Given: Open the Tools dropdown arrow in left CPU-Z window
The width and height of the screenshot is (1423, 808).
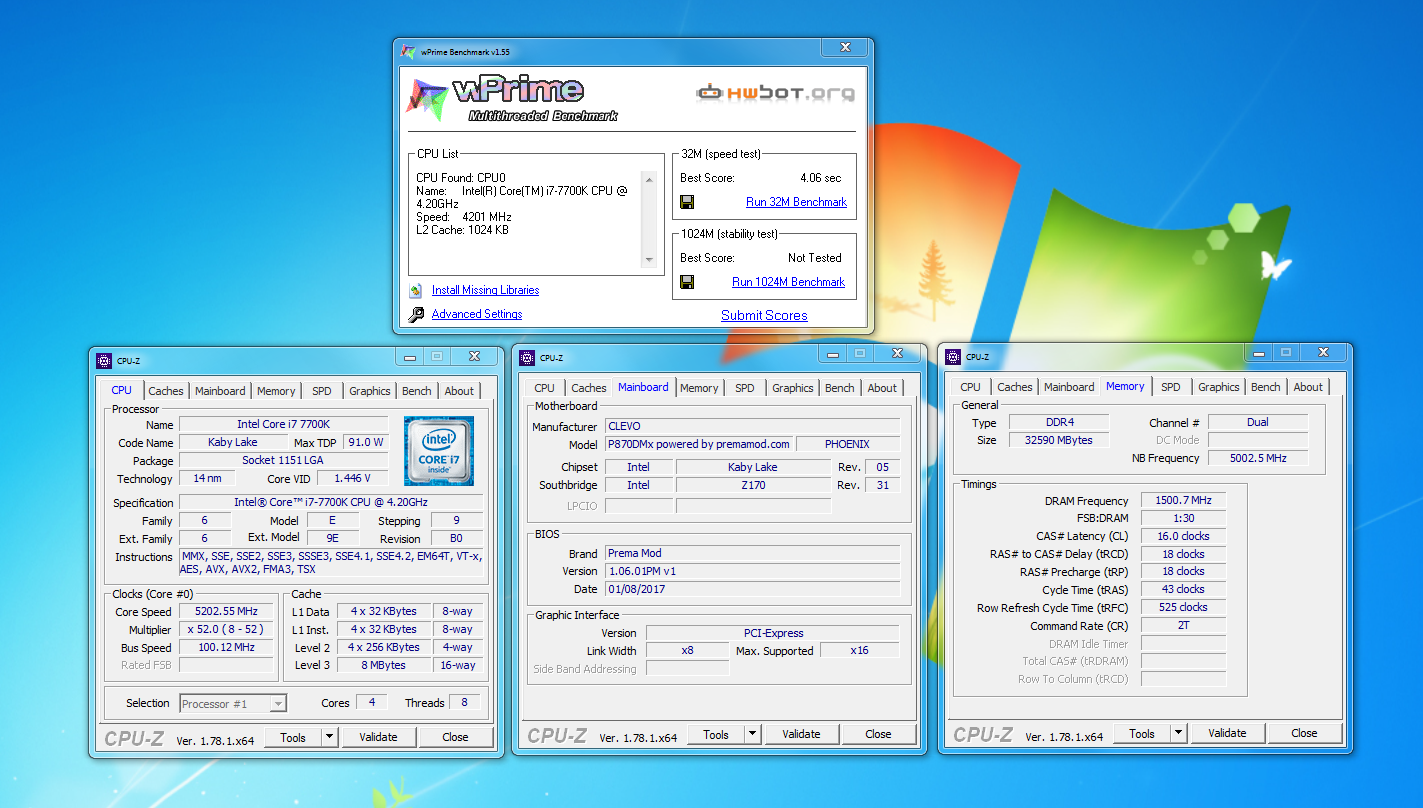Looking at the screenshot, I should pos(329,737).
